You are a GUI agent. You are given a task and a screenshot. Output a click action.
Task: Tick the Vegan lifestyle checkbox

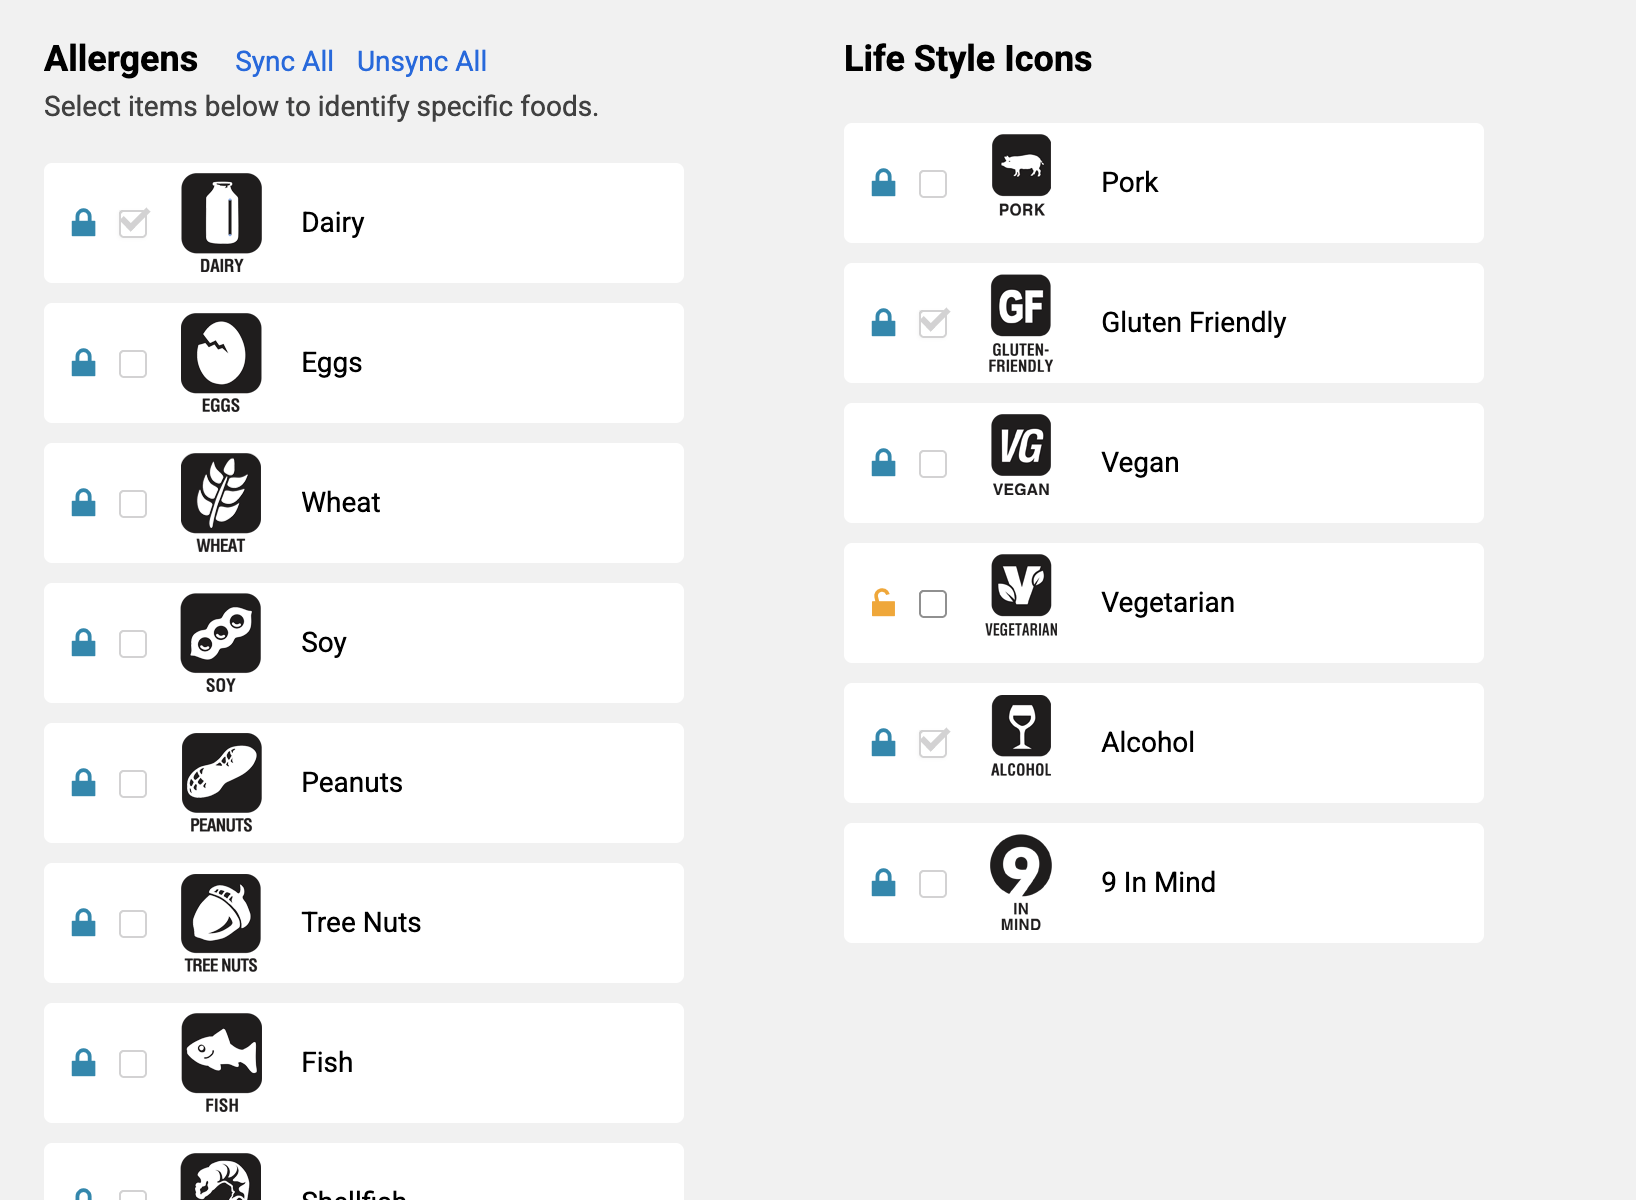coord(933,464)
